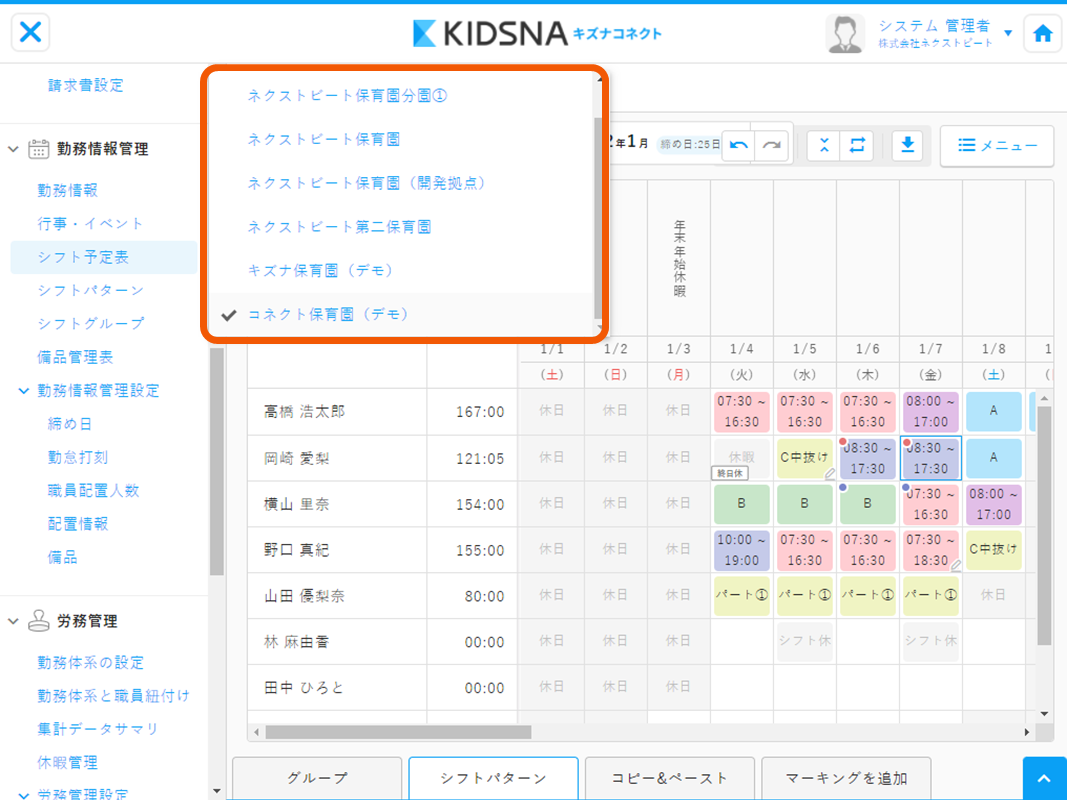Collapse the 労務管理 sidebar section
The width and height of the screenshot is (1067, 800).
click(14, 621)
